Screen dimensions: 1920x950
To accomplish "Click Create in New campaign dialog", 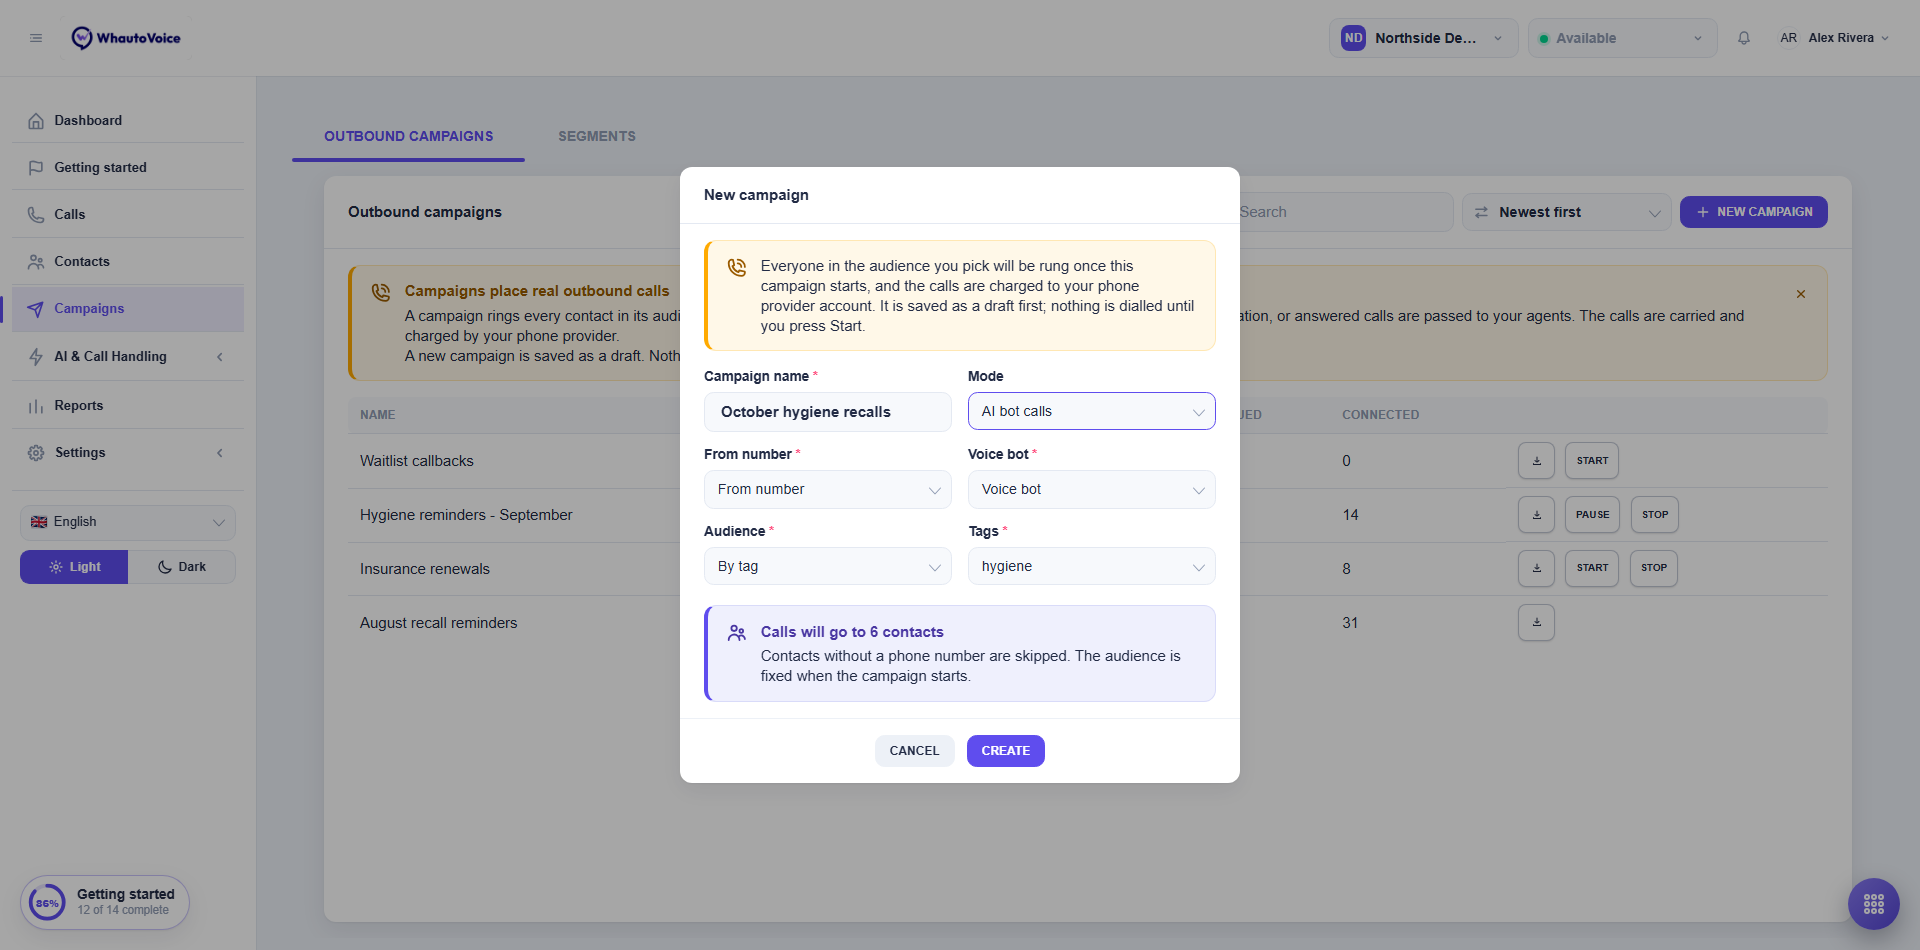I will coord(1006,751).
